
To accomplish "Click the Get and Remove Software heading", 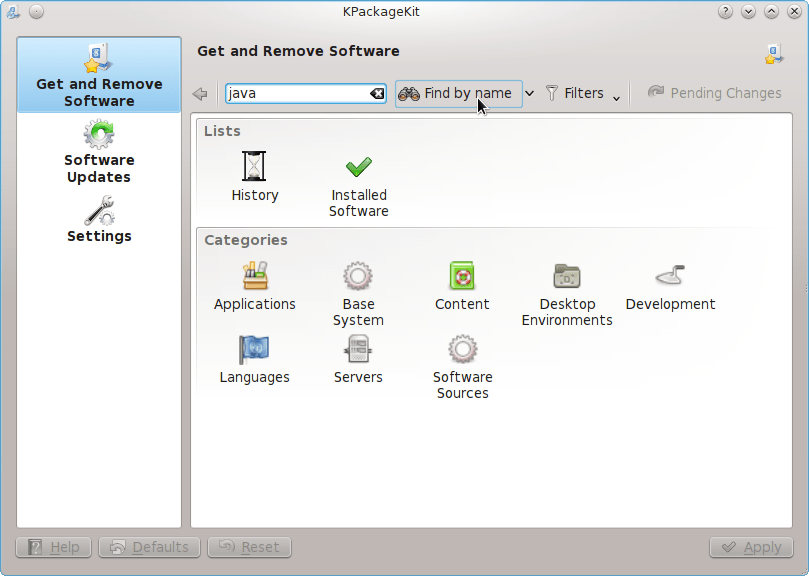I will 298,51.
